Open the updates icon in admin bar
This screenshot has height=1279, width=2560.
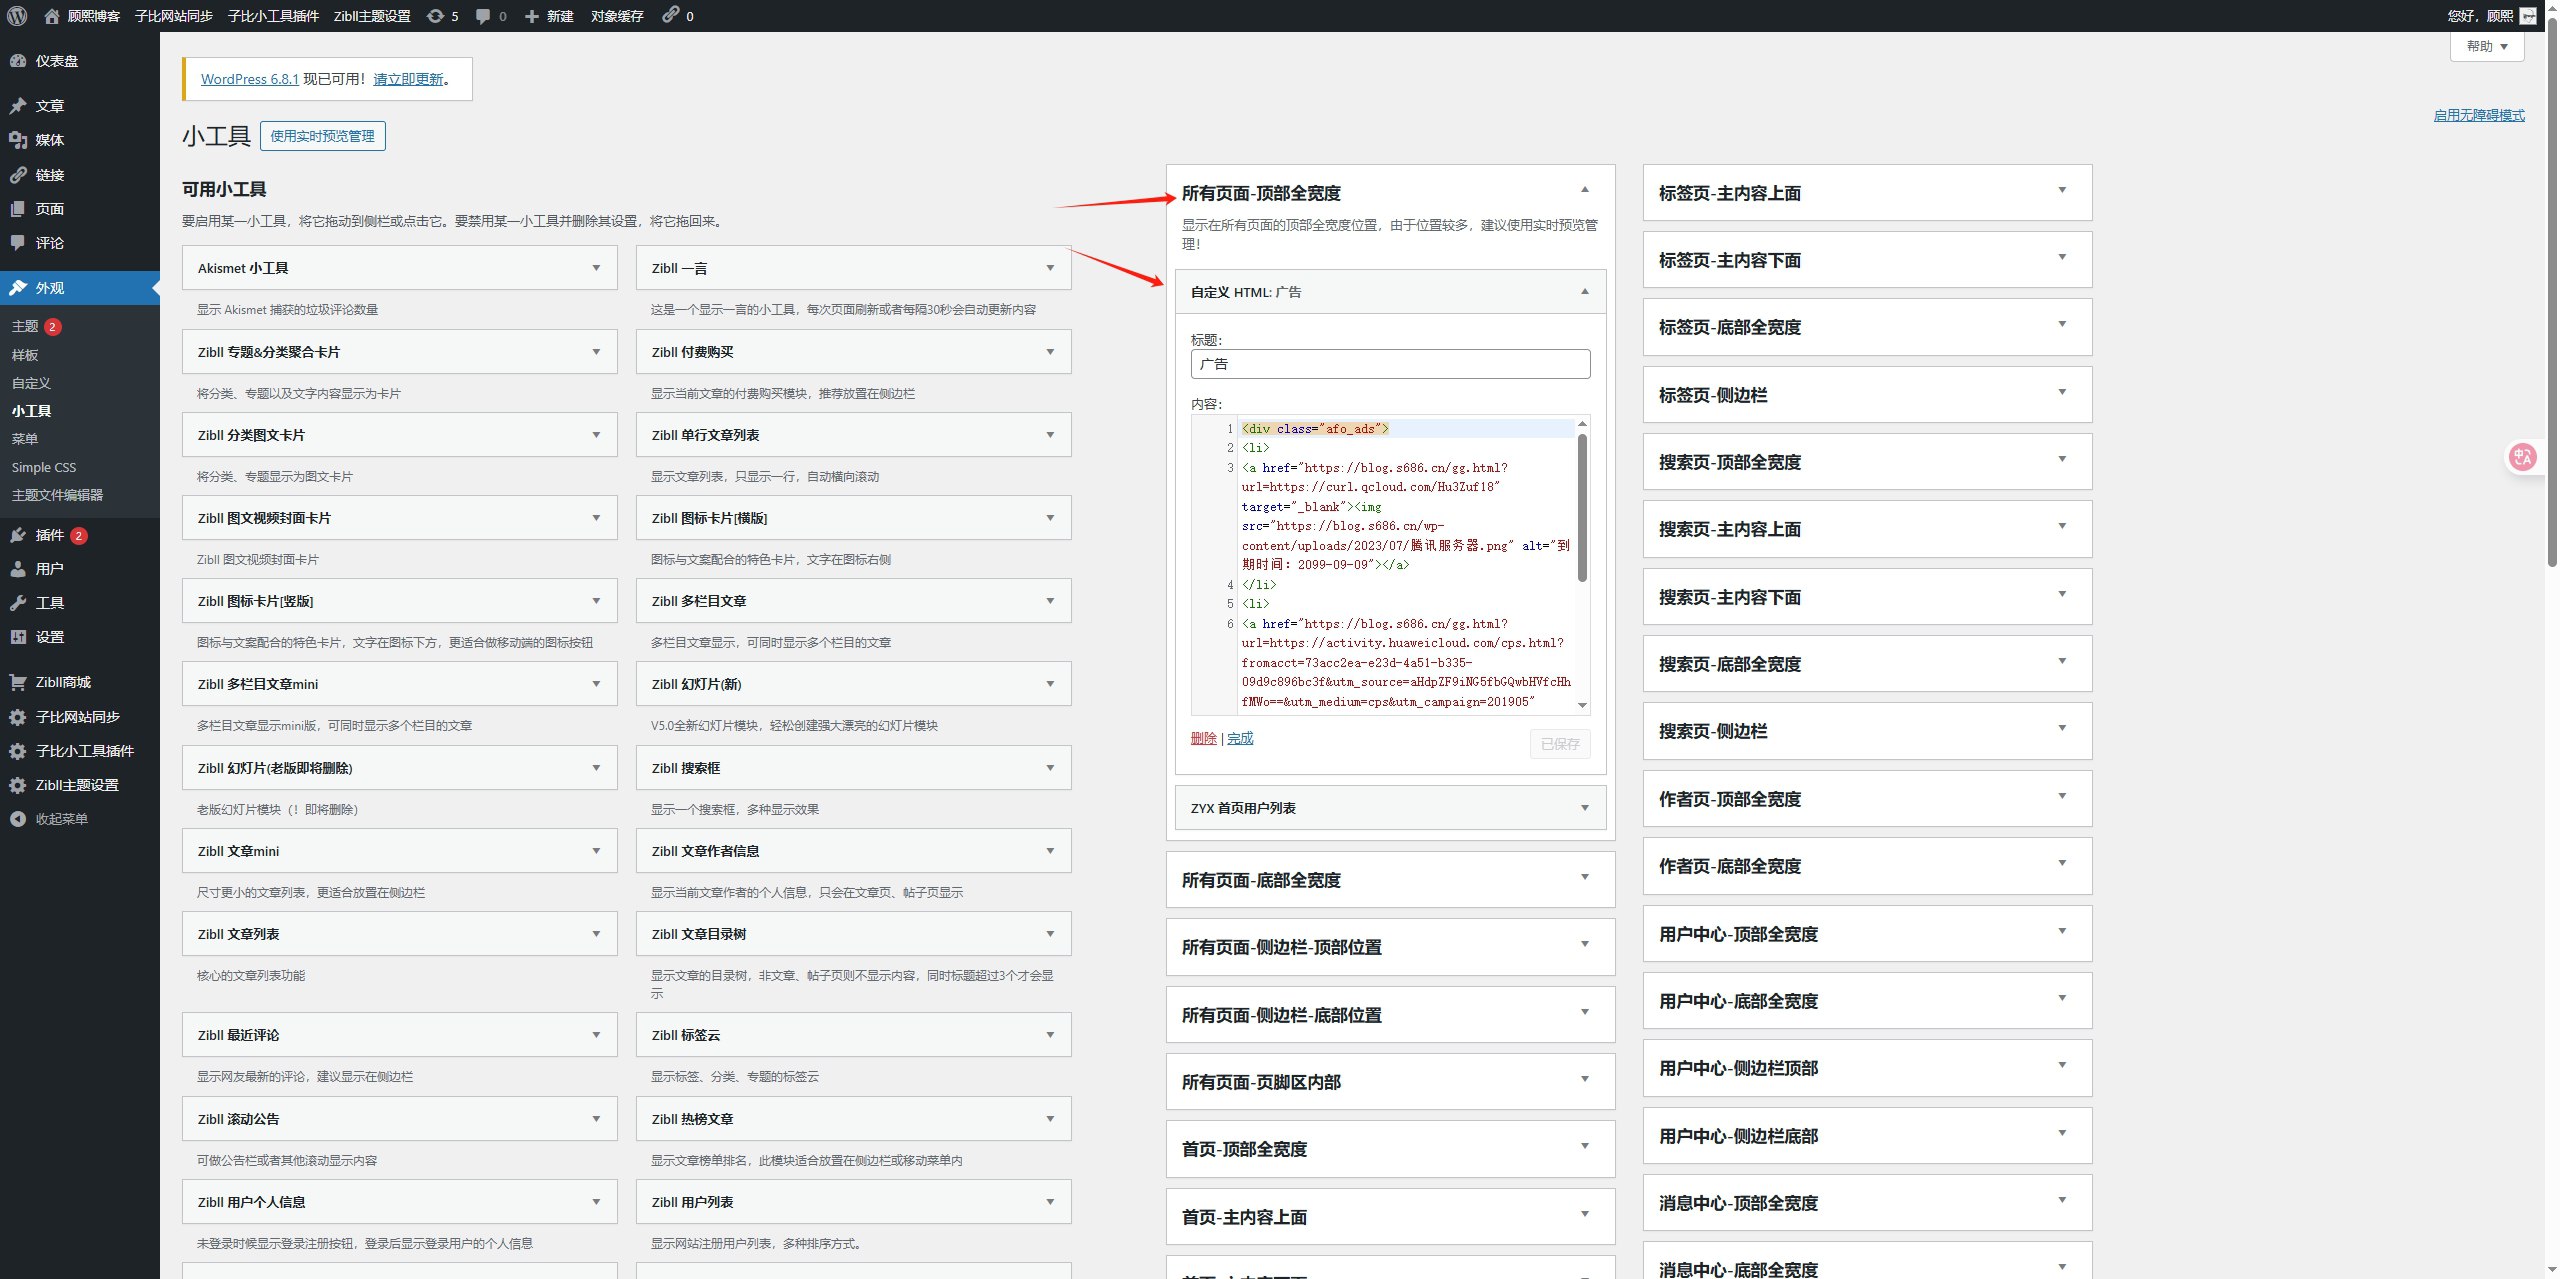point(436,16)
